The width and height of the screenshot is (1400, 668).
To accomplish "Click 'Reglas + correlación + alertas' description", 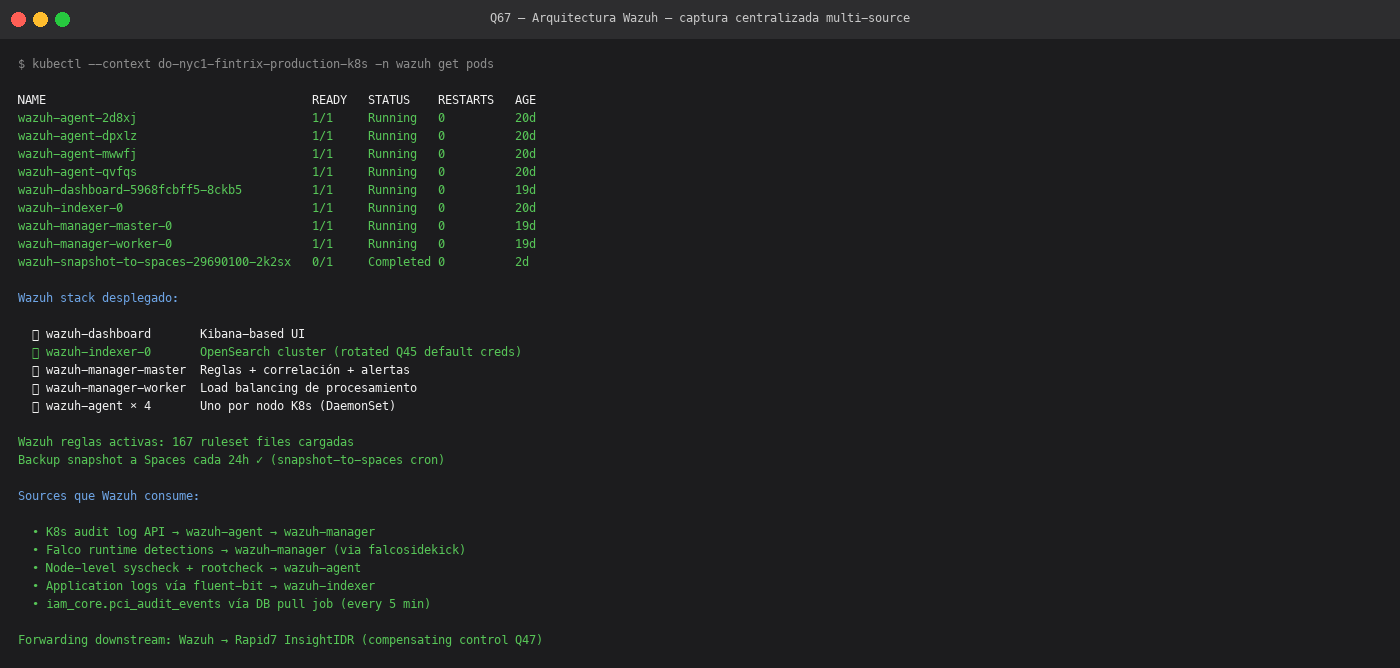I will point(305,370).
